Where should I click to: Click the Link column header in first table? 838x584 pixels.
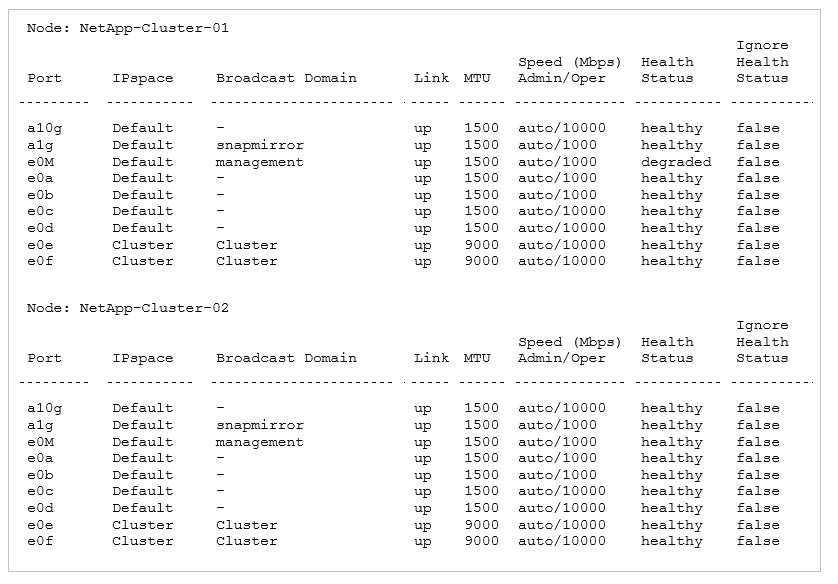431,78
